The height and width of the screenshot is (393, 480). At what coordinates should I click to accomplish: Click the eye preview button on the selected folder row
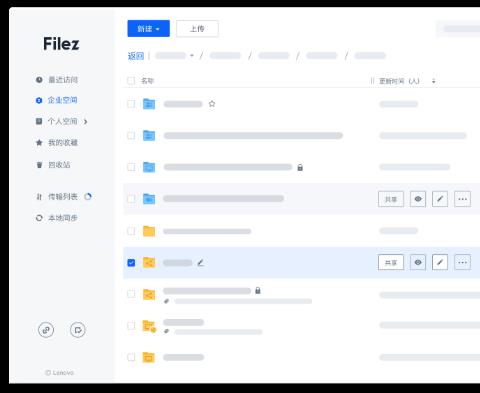click(x=418, y=262)
